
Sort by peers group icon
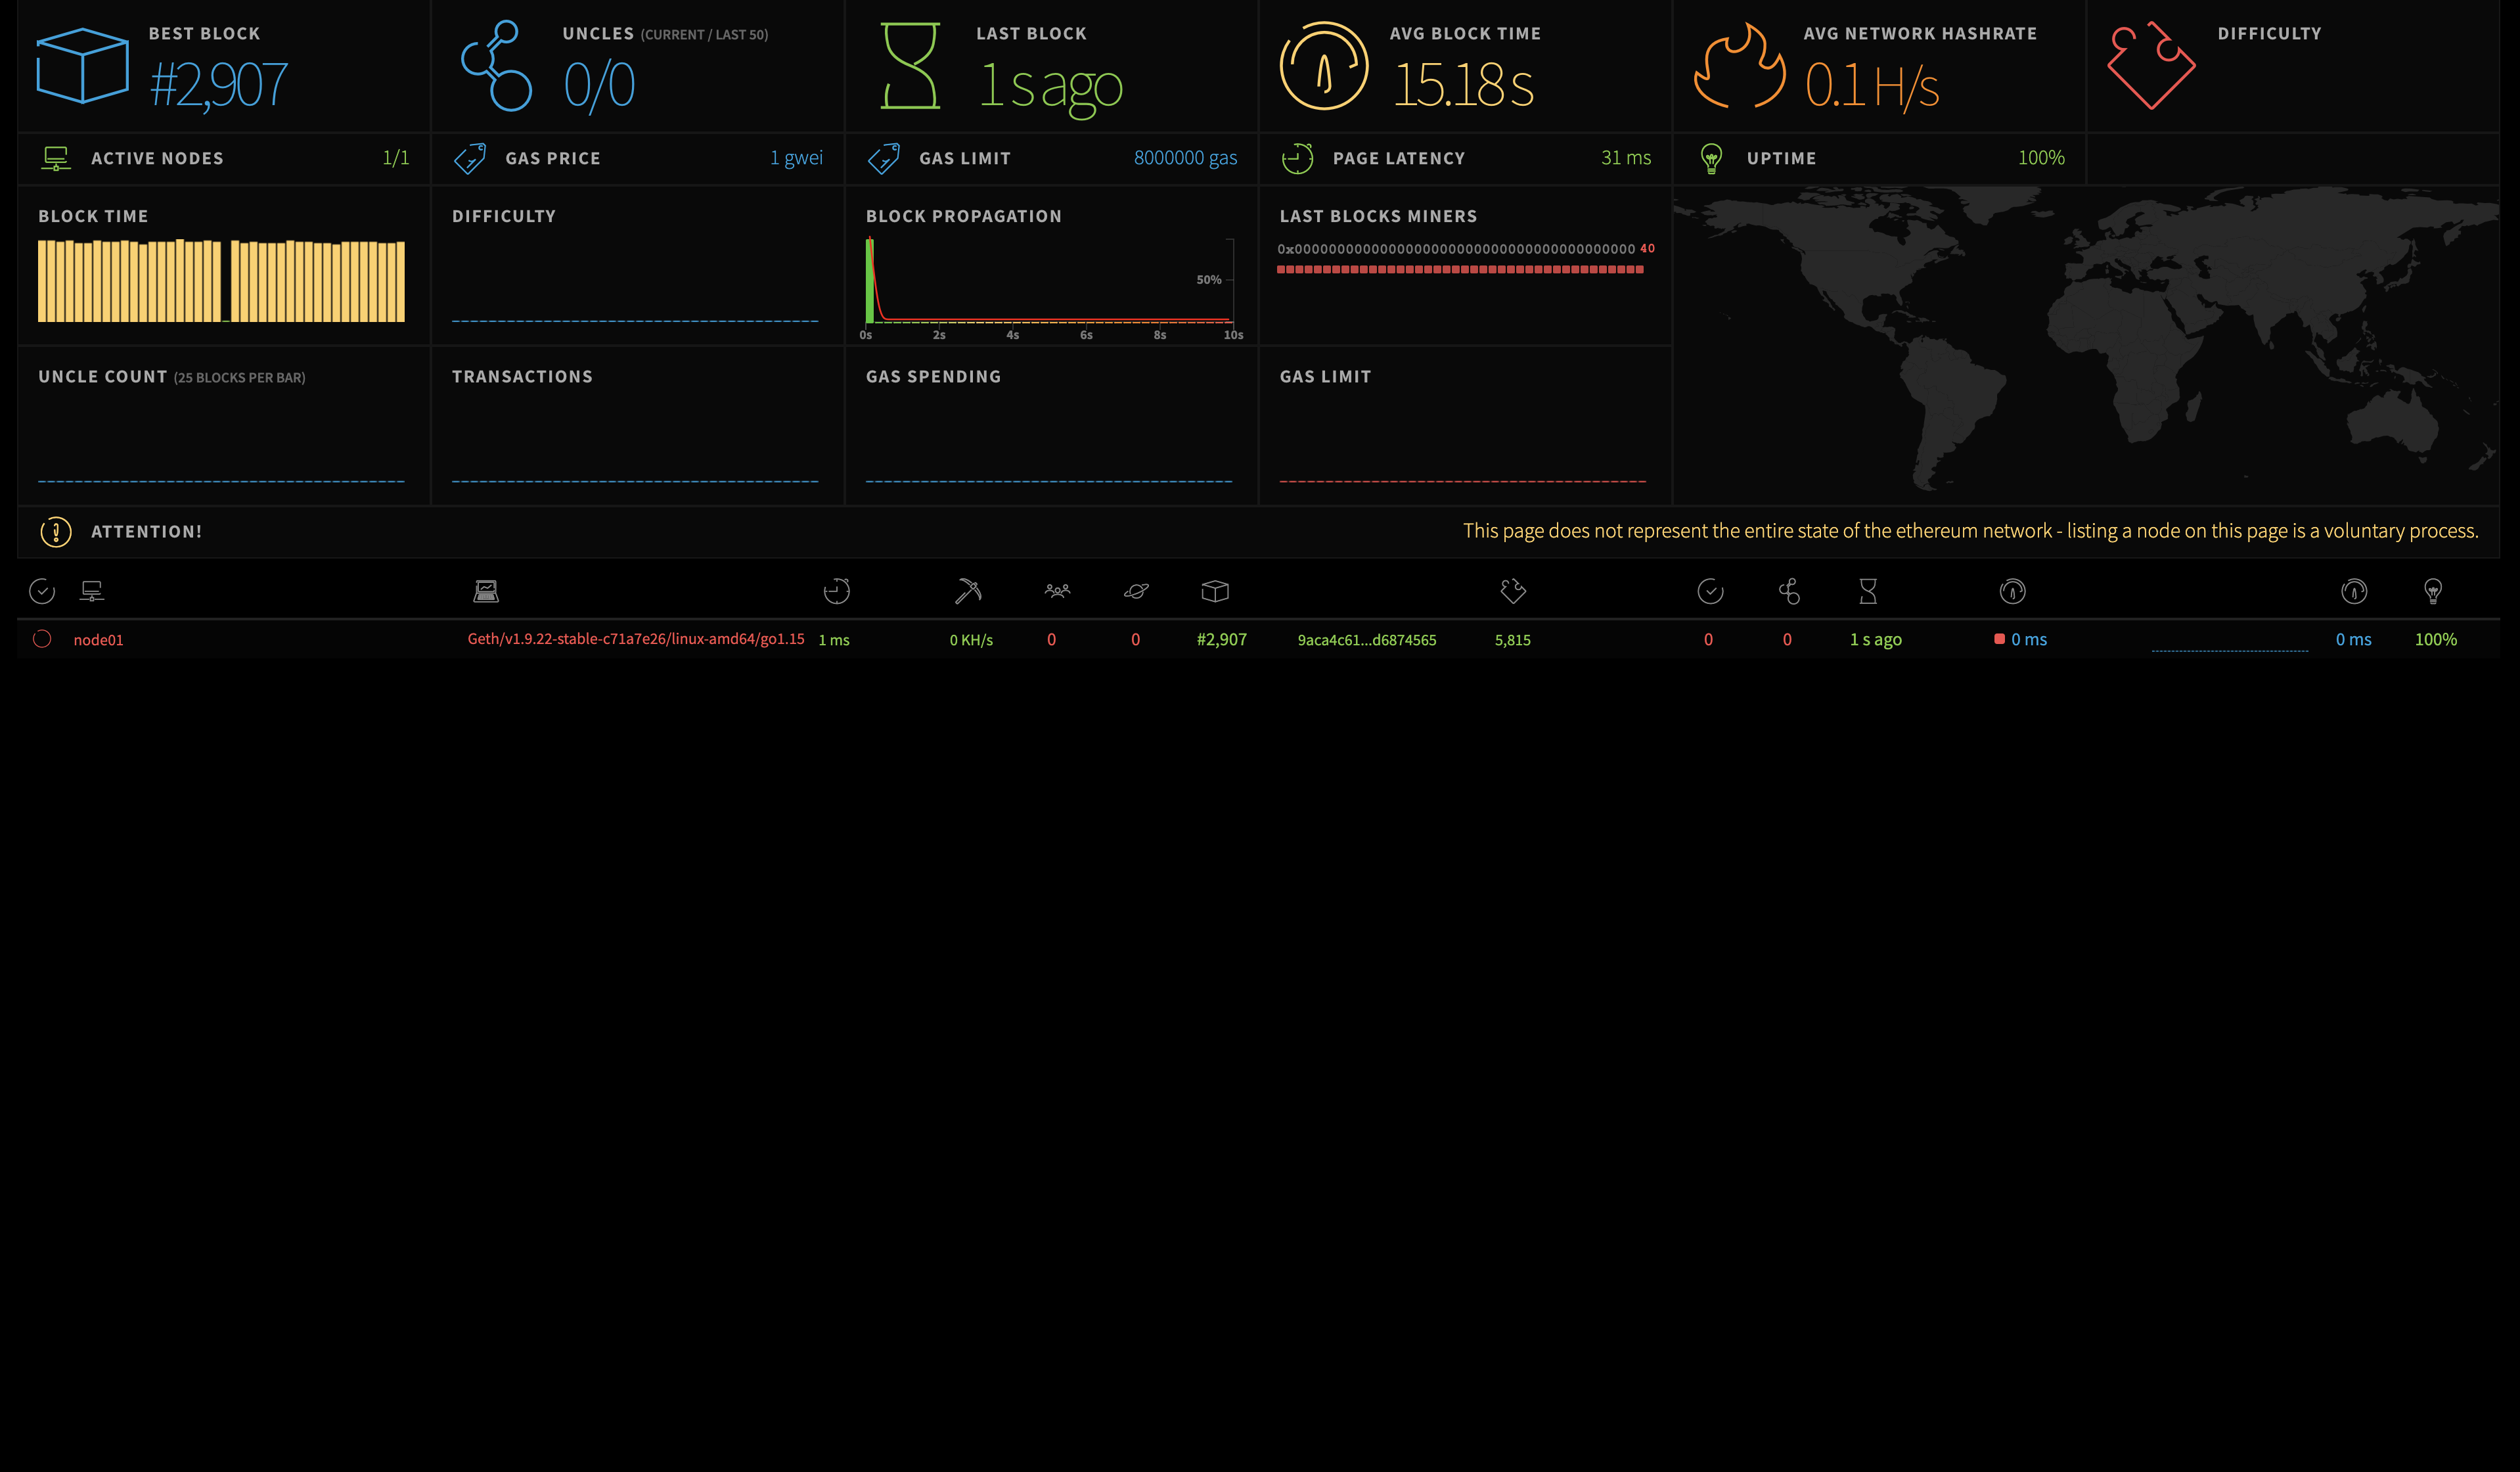pyautogui.click(x=1057, y=591)
